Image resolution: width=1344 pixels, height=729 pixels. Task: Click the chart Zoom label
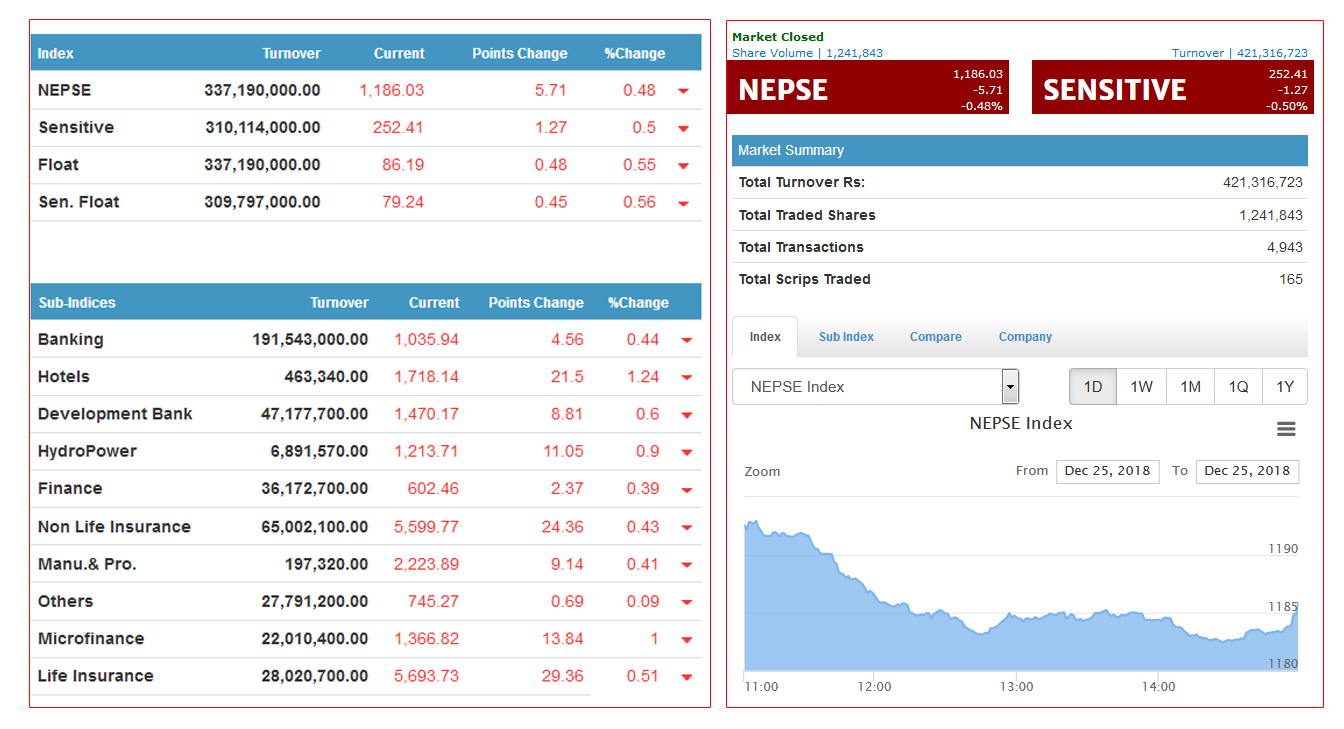pyautogui.click(x=762, y=471)
